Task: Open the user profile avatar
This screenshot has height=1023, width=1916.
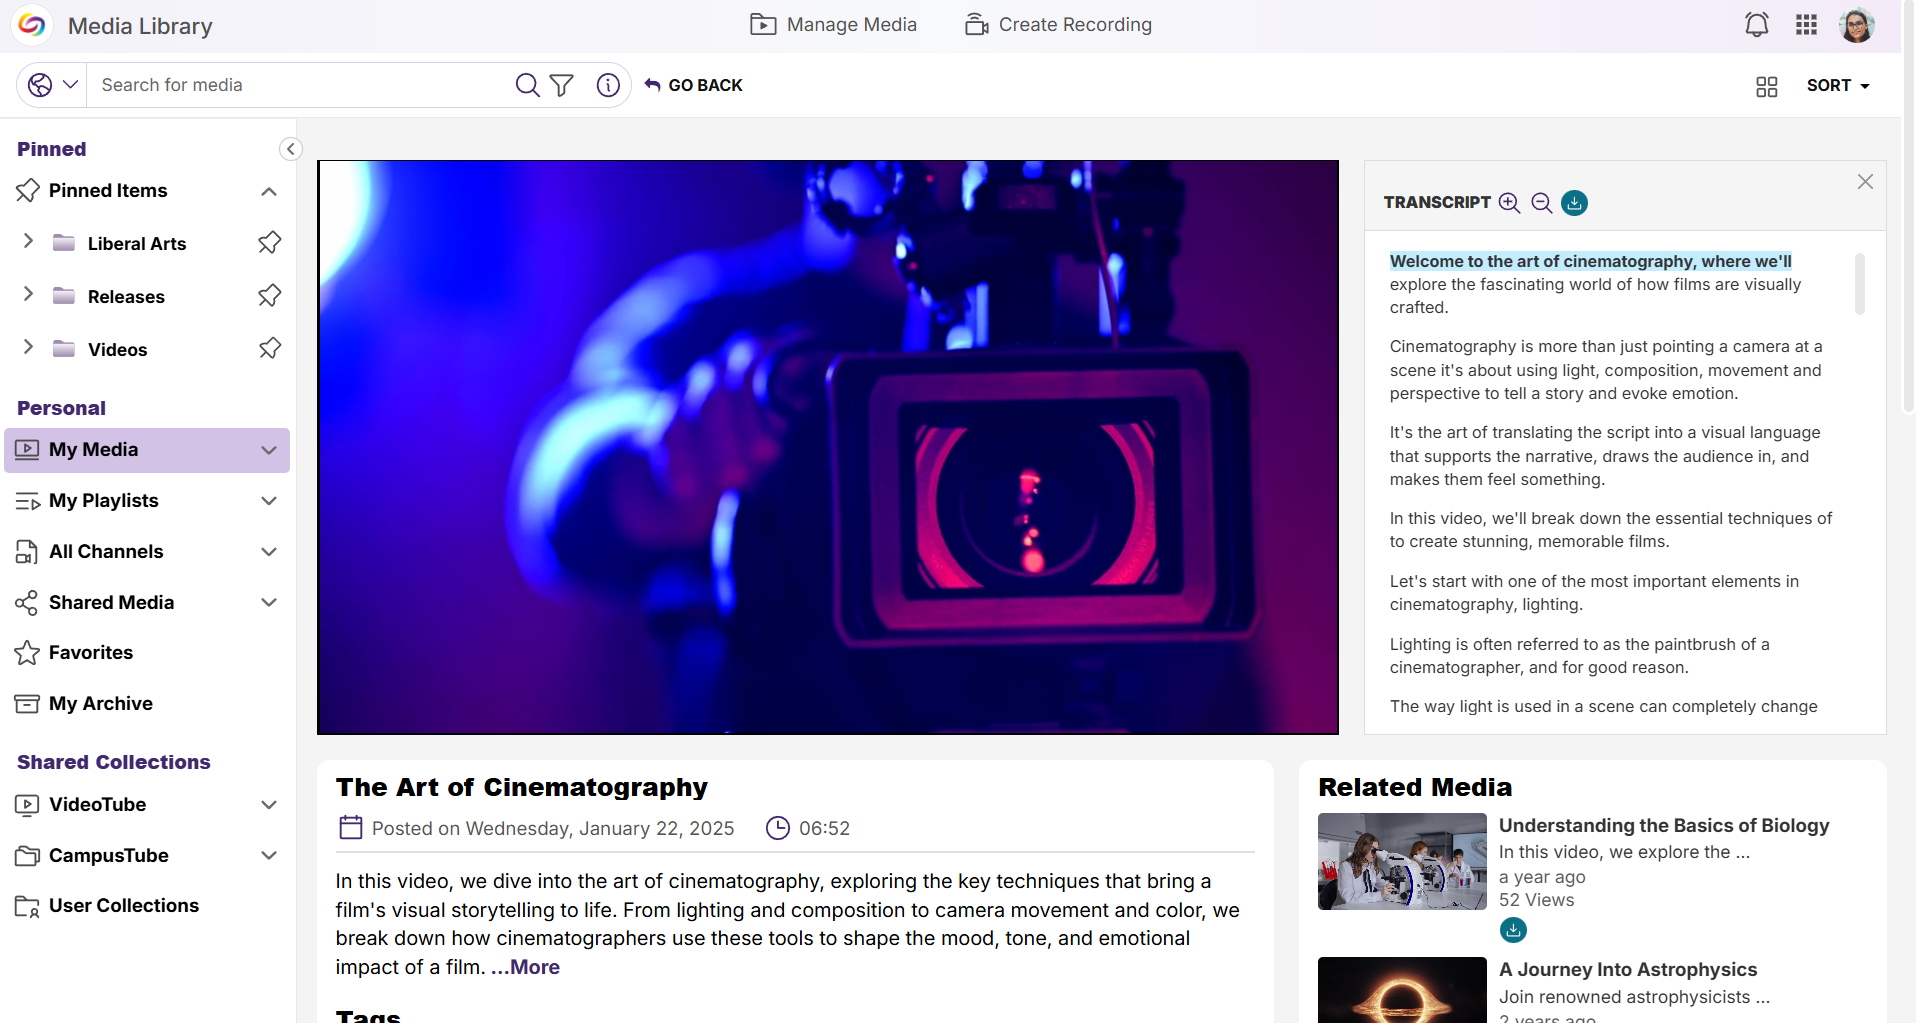Action: tap(1857, 25)
